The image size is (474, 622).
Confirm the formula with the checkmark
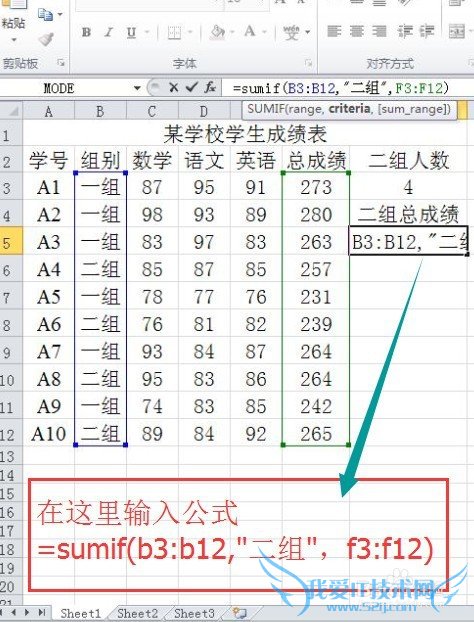click(x=192, y=87)
